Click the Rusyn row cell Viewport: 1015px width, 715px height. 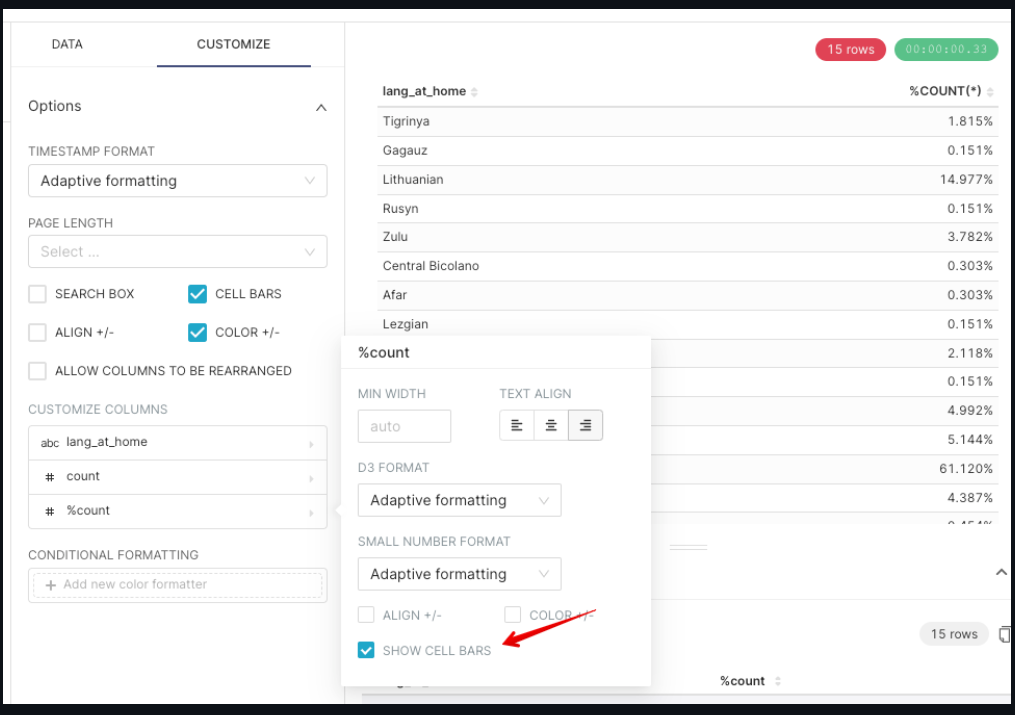click(x=400, y=208)
